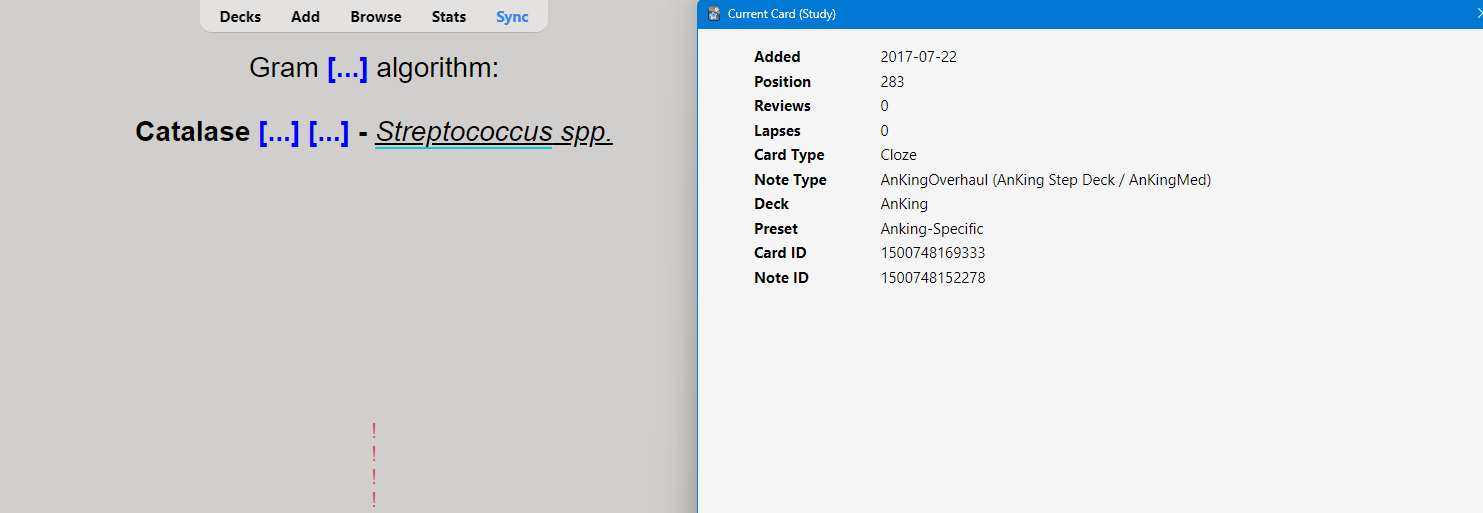Open the Decks screen
Image resolution: width=1483 pixels, height=513 pixels.
pyautogui.click(x=240, y=17)
